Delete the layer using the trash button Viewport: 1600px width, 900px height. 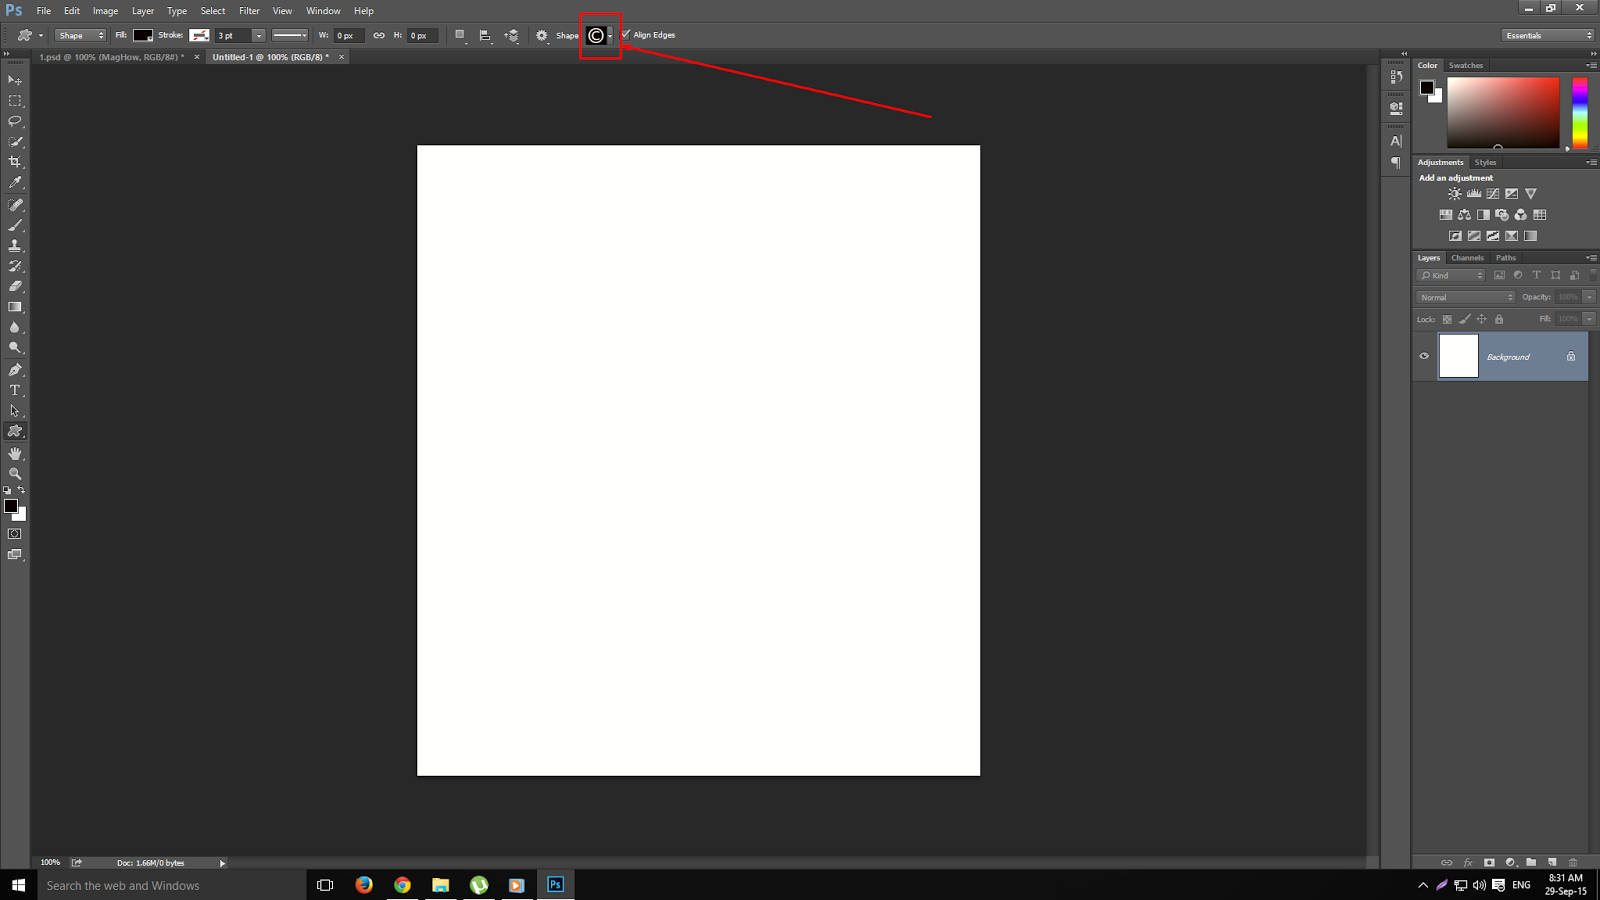coord(1573,862)
